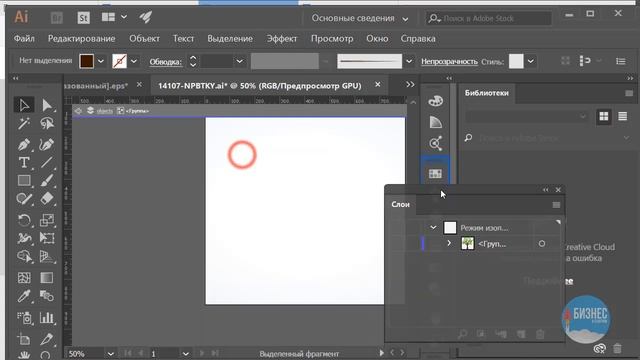Click the <Груп...> layer thumbnail
640x360 pixels.
[467, 243]
